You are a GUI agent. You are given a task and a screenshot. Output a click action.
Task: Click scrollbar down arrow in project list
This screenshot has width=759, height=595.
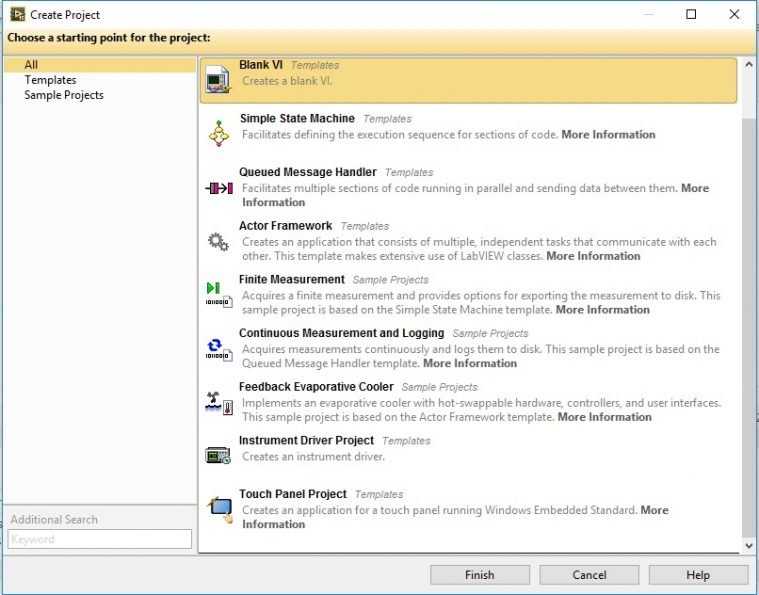coord(749,546)
